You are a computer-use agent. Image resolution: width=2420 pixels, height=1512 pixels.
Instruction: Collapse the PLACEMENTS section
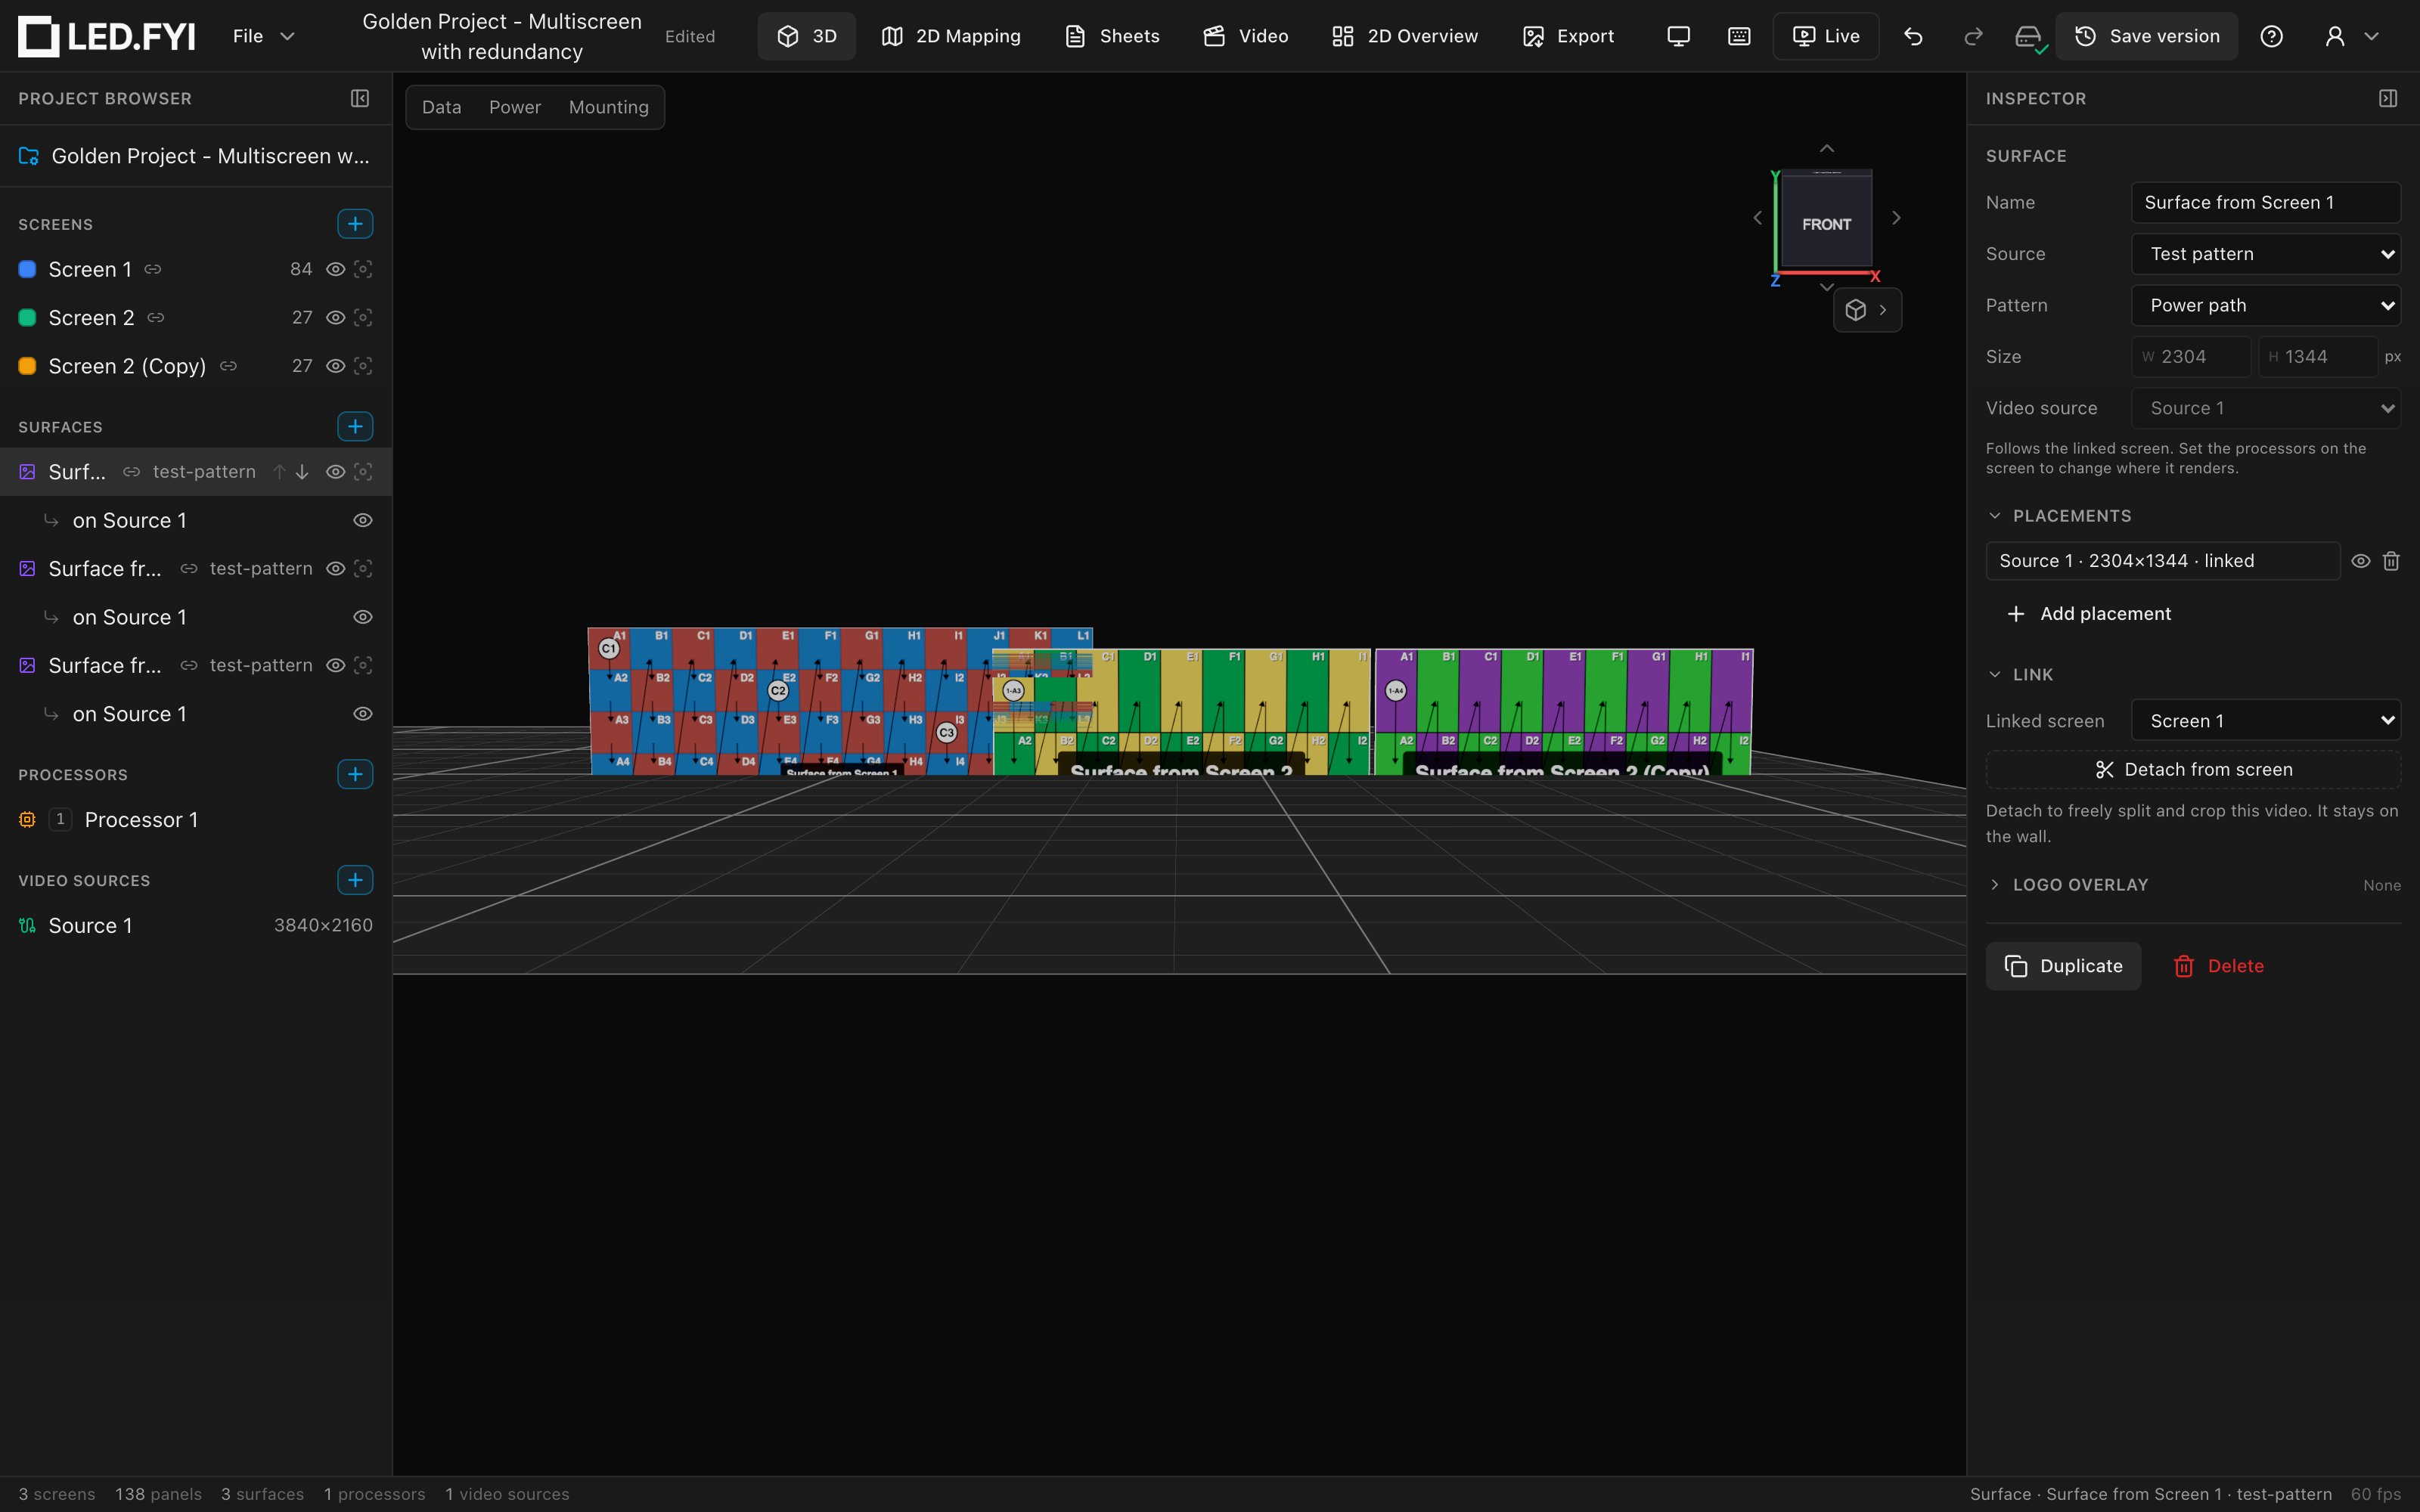tap(1995, 516)
